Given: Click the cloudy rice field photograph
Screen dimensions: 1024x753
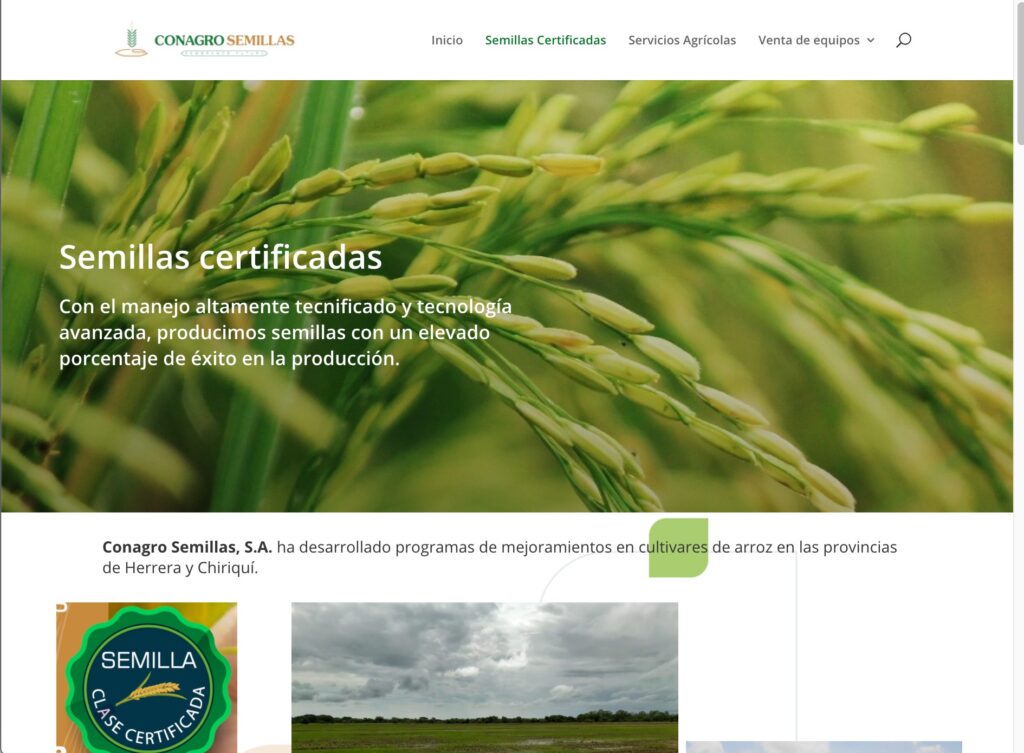Looking at the screenshot, I should coord(485,678).
